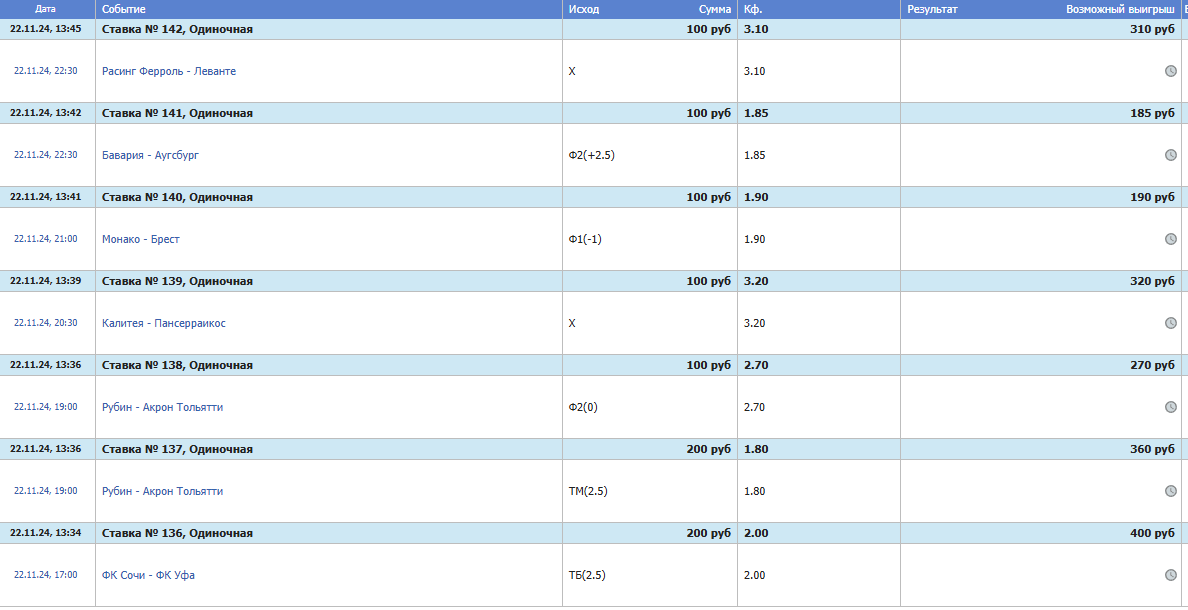This screenshot has width=1188, height=610.
Task: Click the clock icon in the Рубин ТМ(2.5) row
Action: 1170,491
